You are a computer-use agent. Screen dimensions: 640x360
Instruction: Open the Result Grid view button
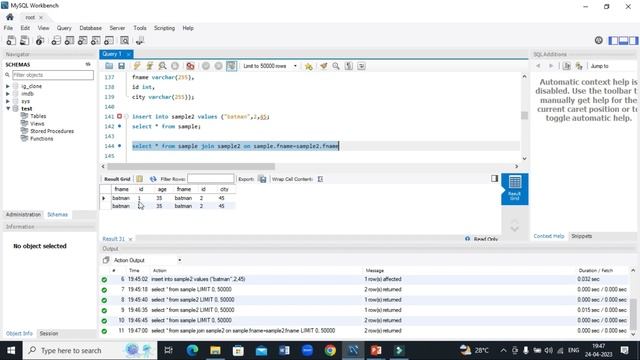pyautogui.click(x=515, y=189)
